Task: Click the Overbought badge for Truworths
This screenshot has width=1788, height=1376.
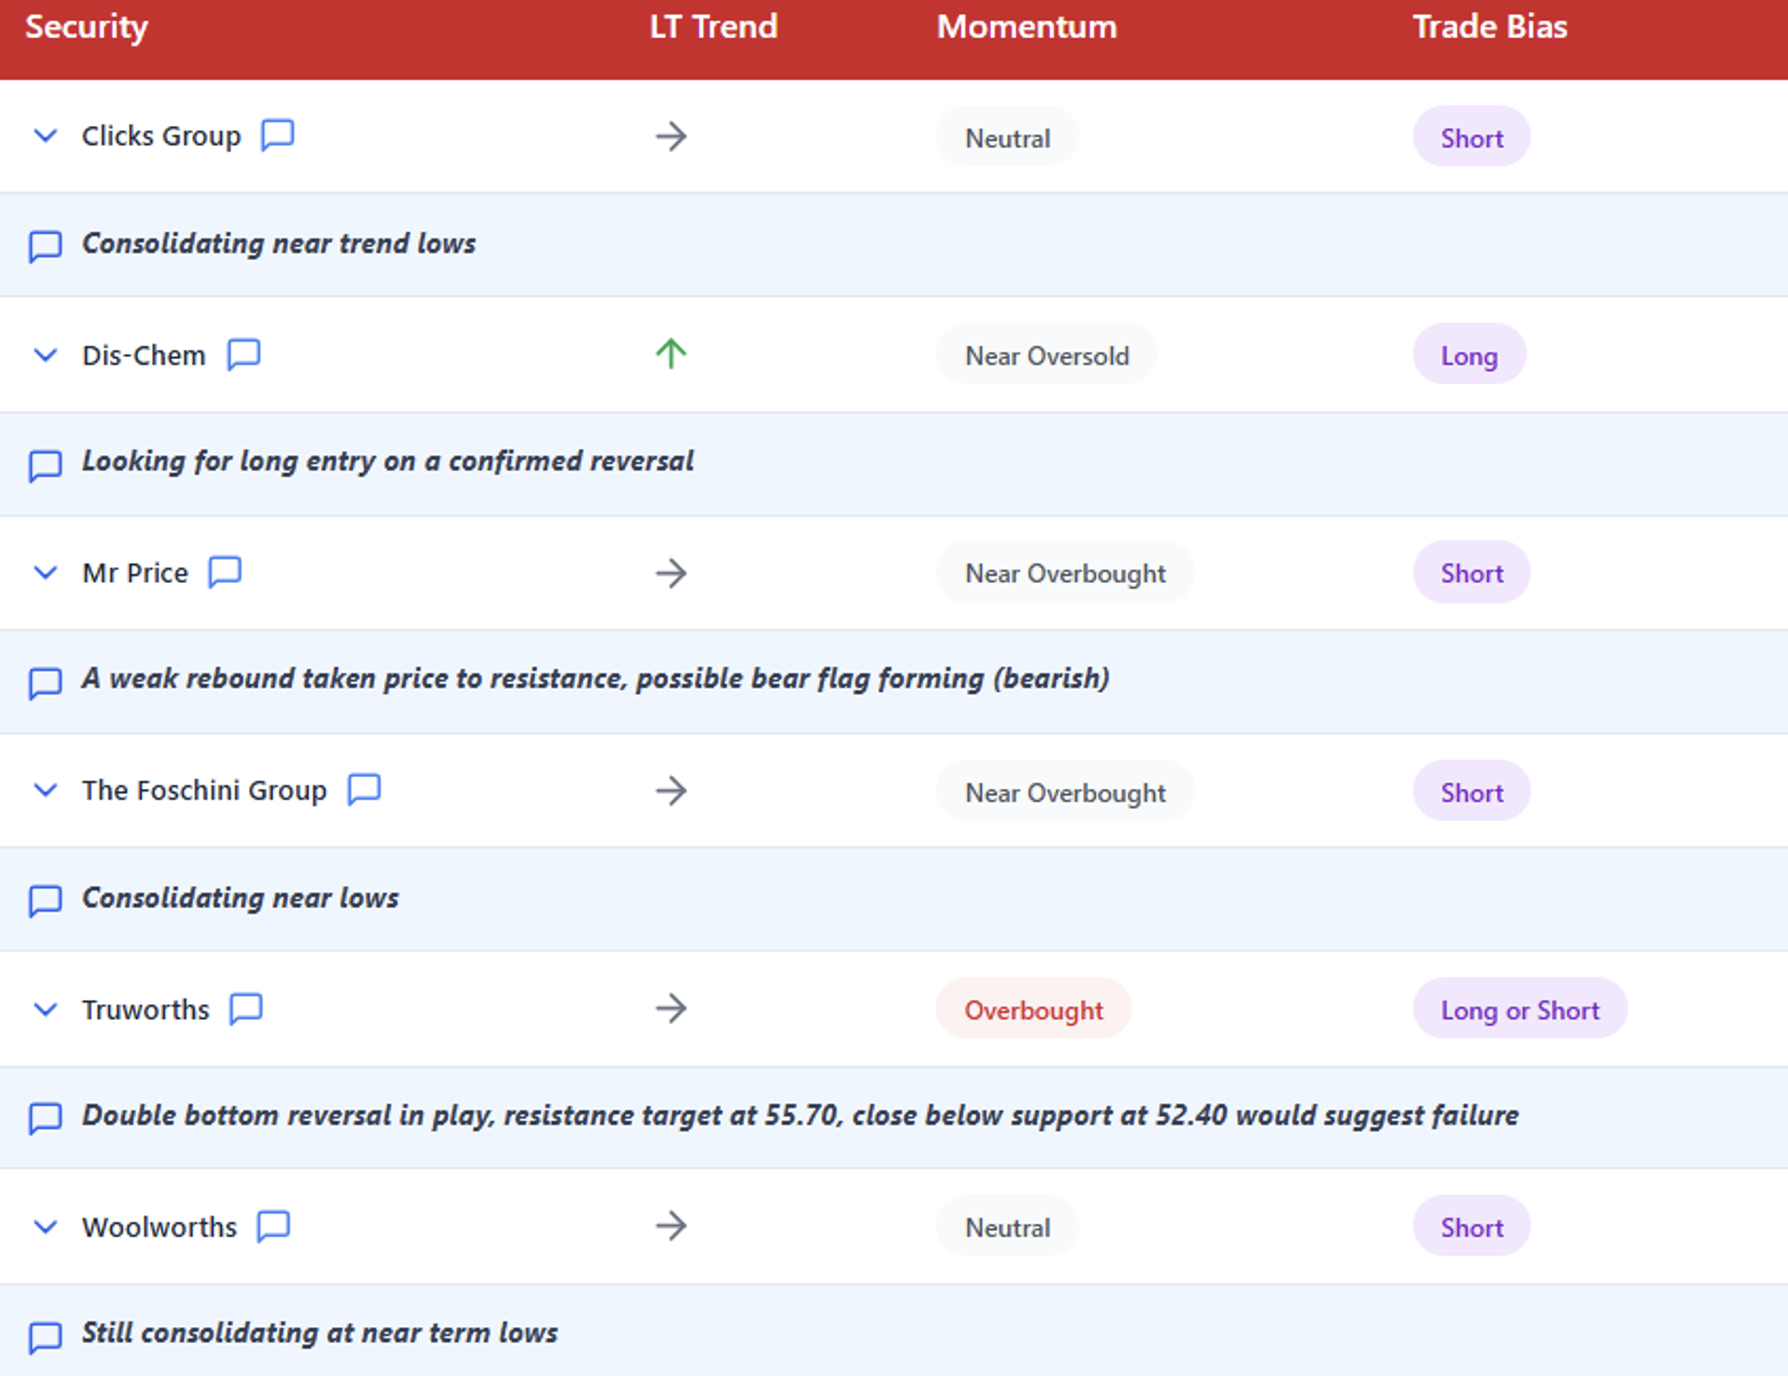Action: (1033, 1010)
